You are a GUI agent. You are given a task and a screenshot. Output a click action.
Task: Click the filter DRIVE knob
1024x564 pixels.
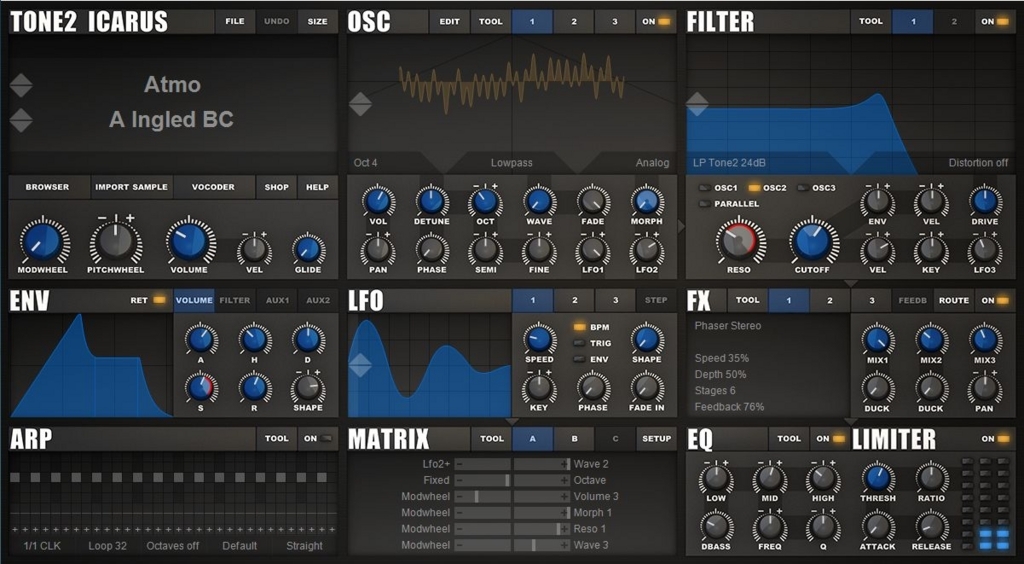tap(985, 201)
